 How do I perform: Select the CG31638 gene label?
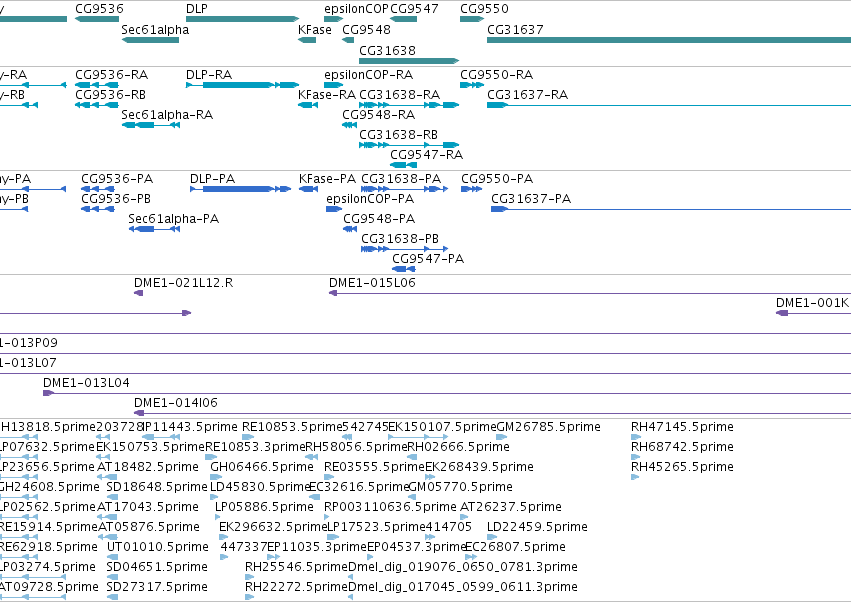[x=388, y=50]
